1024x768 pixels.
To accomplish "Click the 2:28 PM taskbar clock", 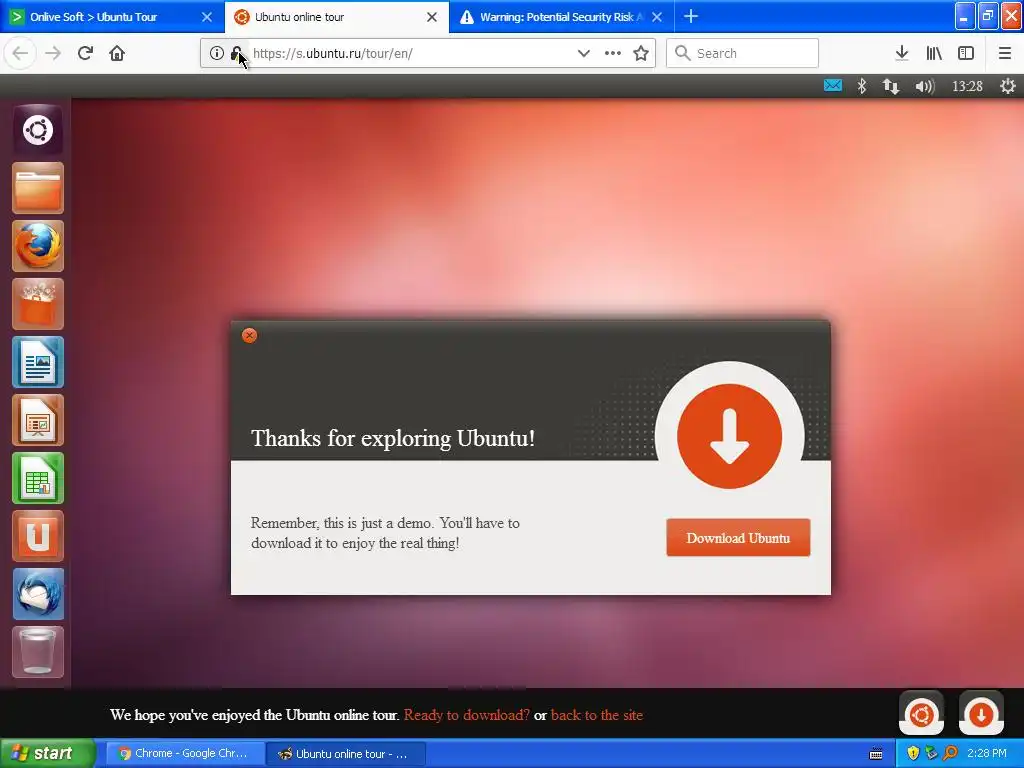I will [987, 753].
